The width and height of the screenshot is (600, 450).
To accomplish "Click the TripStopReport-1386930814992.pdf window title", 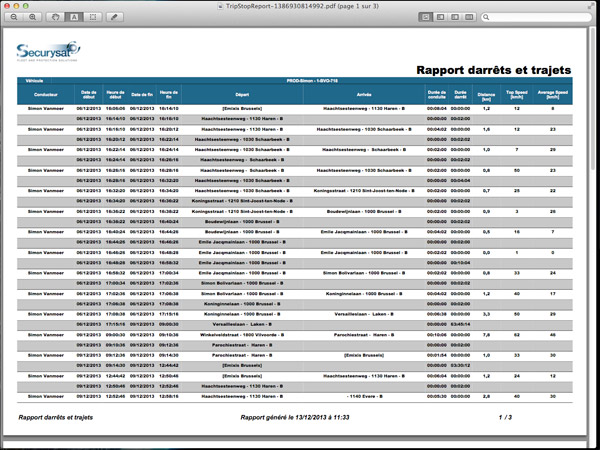I will (302, 6).
